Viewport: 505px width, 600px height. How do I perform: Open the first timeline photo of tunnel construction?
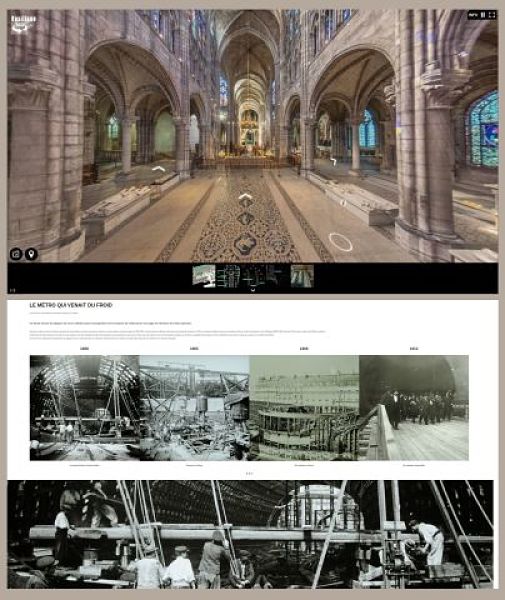click(x=85, y=408)
